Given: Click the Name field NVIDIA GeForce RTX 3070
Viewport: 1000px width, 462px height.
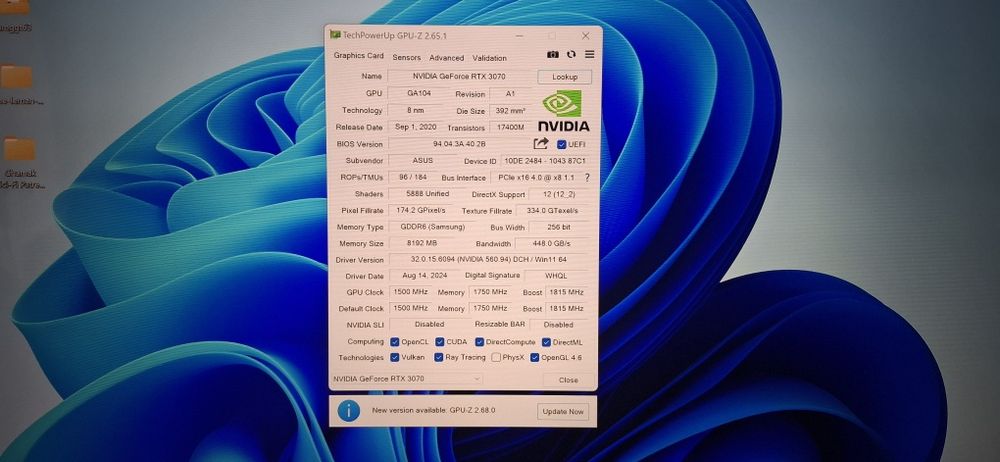Looking at the screenshot, I should pos(459,76).
